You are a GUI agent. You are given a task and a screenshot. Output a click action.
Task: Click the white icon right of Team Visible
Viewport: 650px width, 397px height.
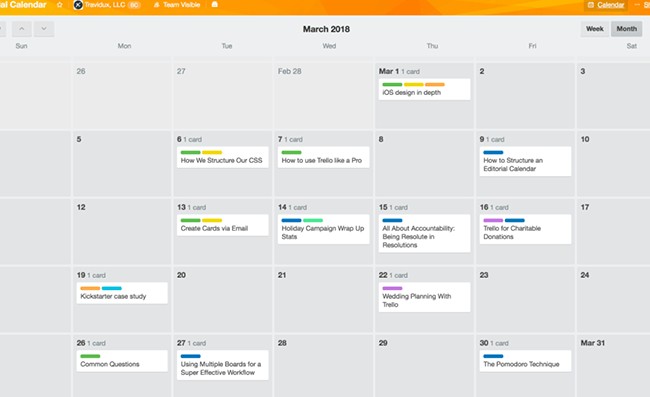pyautogui.click(x=214, y=5)
